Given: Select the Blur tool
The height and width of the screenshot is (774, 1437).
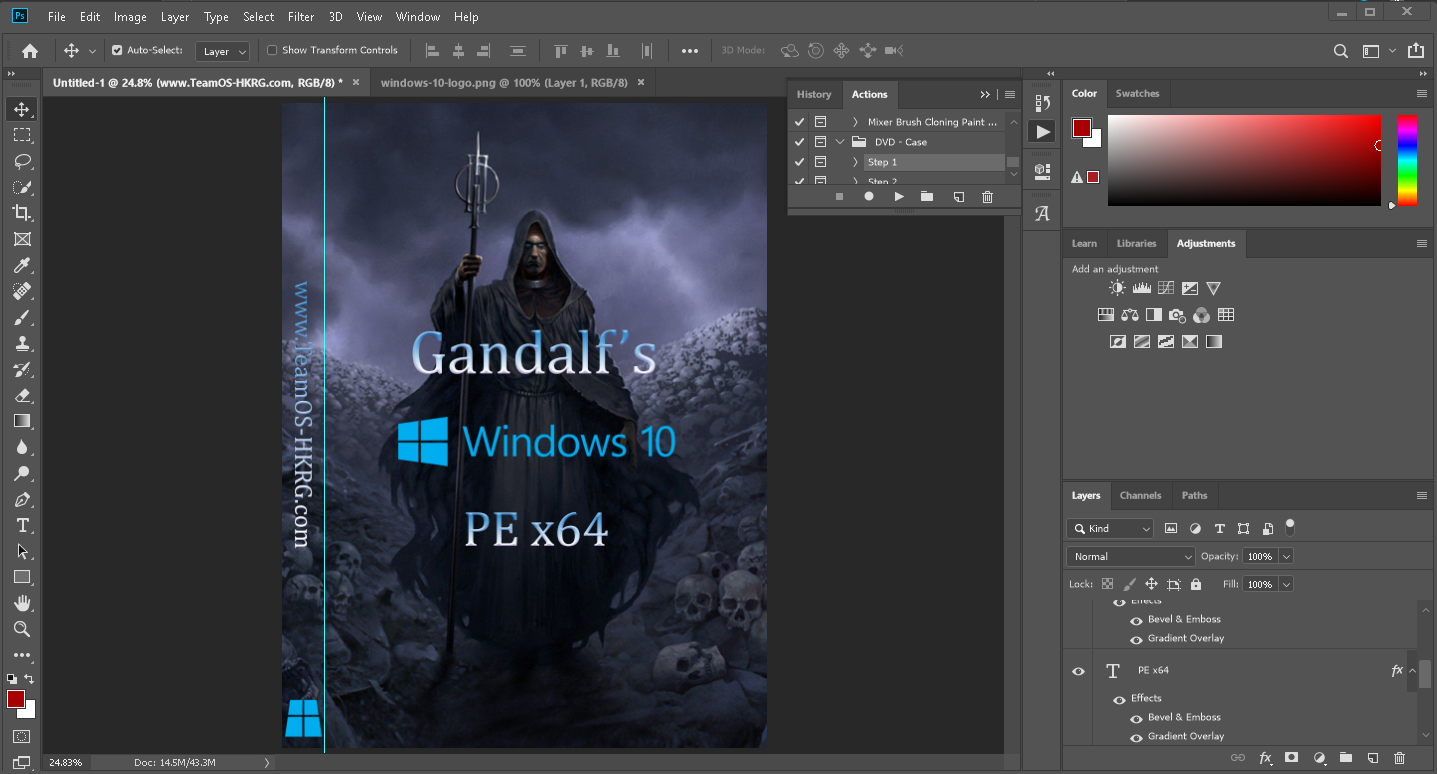Looking at the screenshot, I should click(22, 447).
